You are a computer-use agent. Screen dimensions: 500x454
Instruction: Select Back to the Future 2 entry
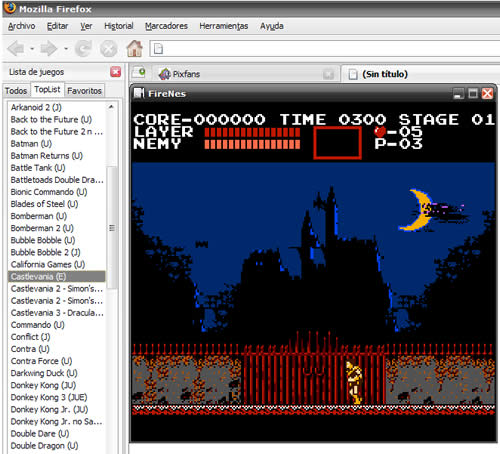[x=57, y=132]
